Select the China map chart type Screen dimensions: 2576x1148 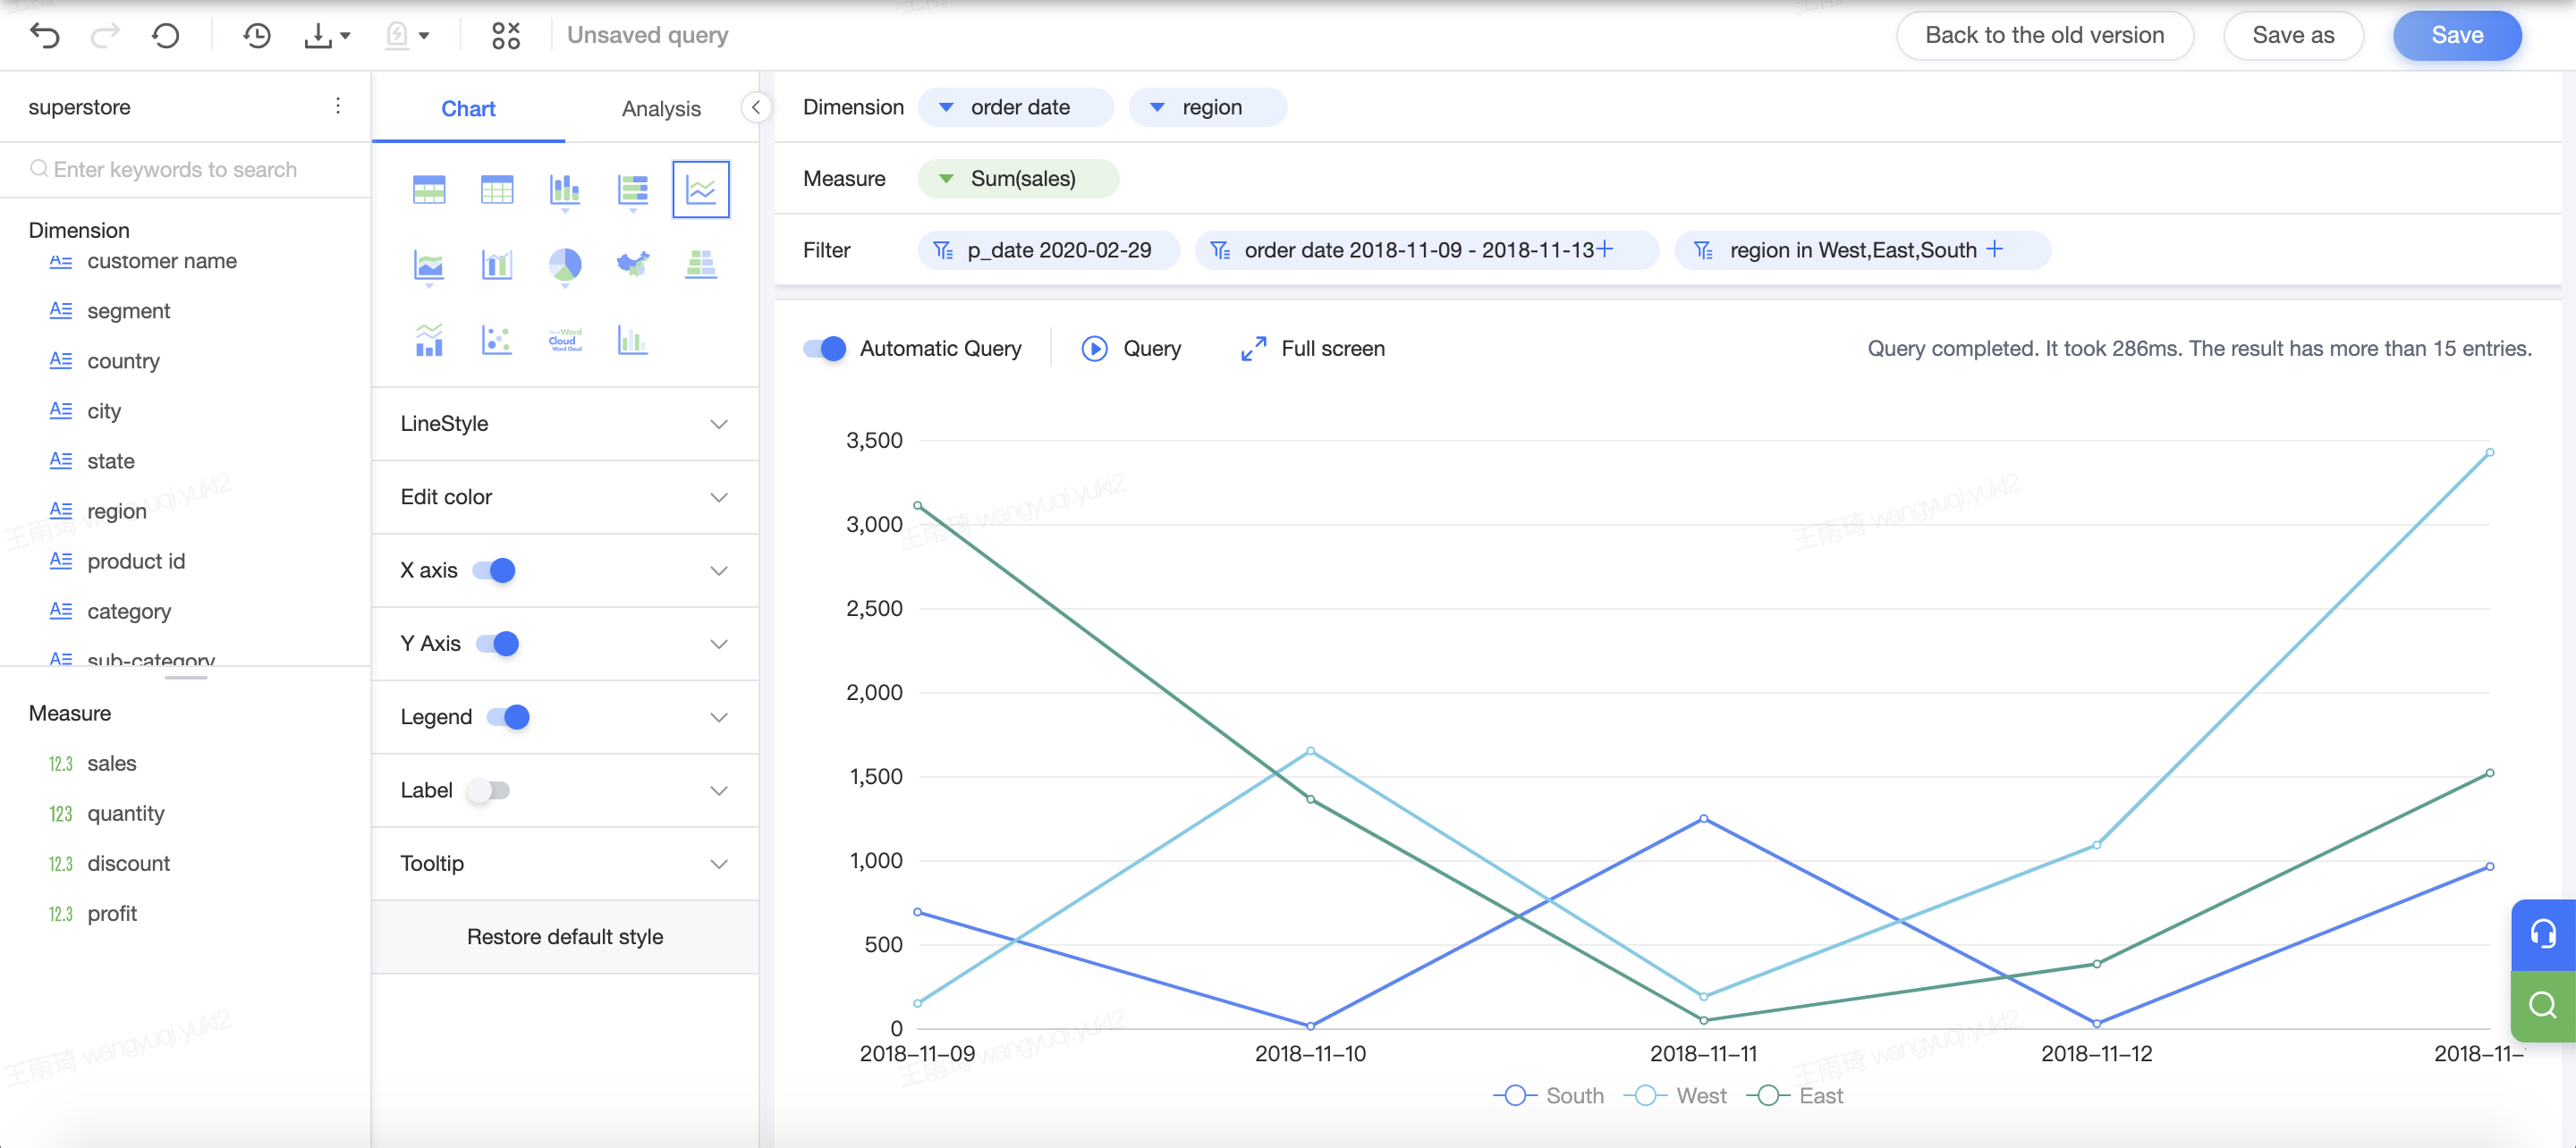pyautogui.click(x=633, y=265)
